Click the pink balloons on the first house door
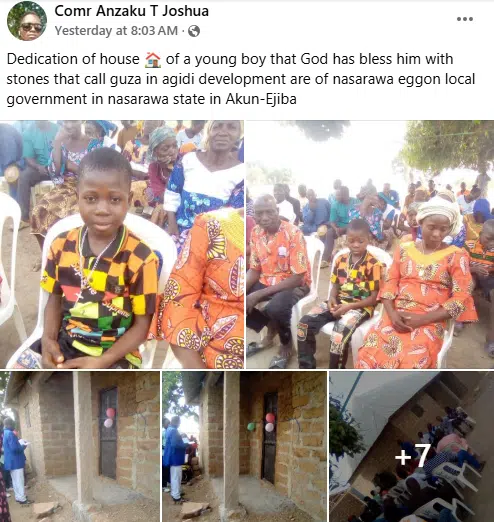Viewport: 494px width, 522px height. click(110, 418)
